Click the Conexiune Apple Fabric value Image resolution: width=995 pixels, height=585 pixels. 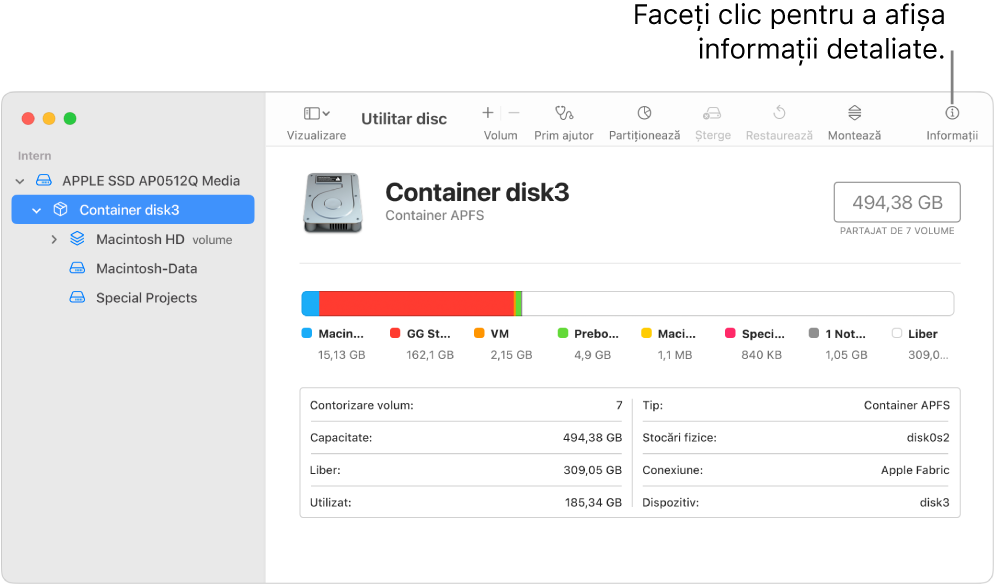[x=915, y=470]
